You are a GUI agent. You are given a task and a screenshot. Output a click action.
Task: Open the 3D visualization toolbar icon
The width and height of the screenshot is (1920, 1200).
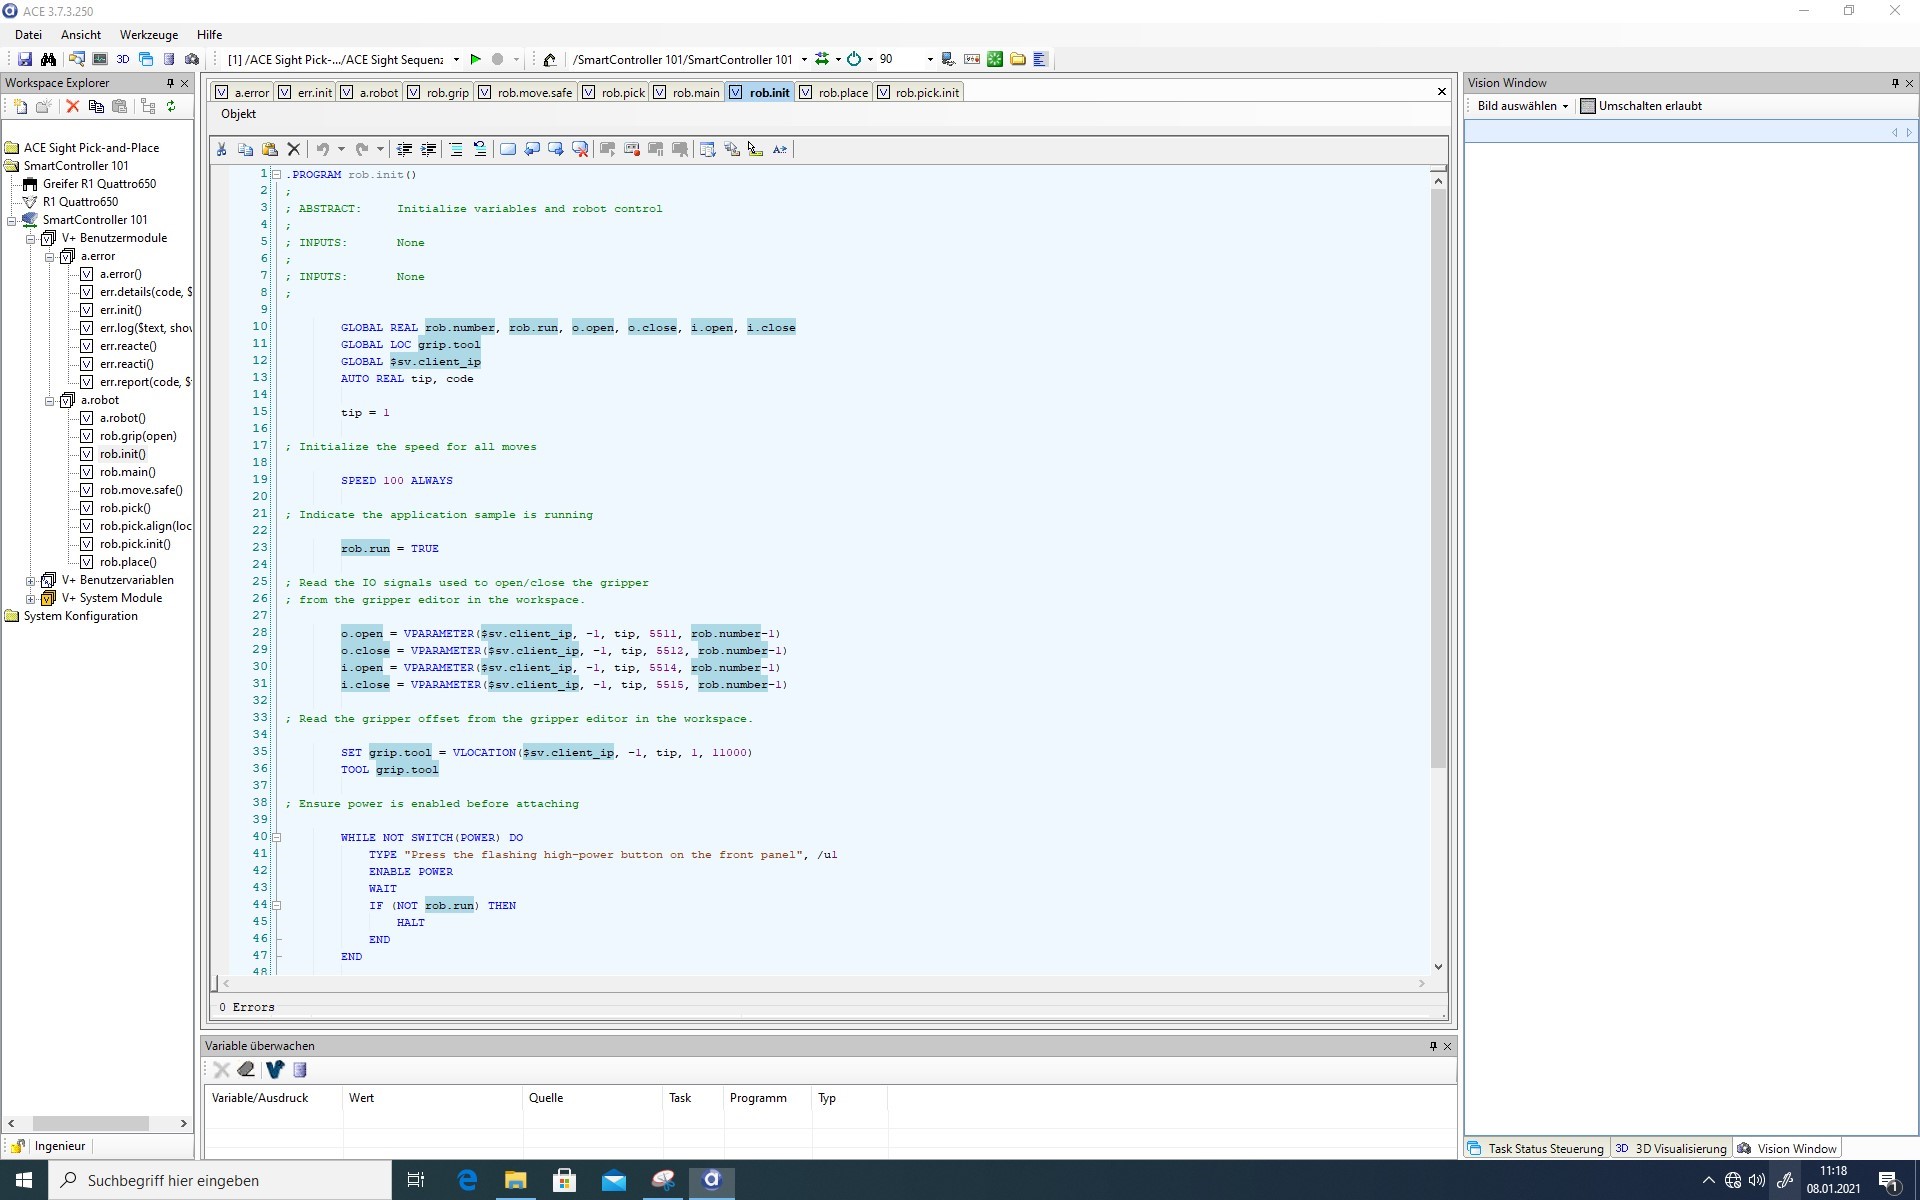pos(123,59)
